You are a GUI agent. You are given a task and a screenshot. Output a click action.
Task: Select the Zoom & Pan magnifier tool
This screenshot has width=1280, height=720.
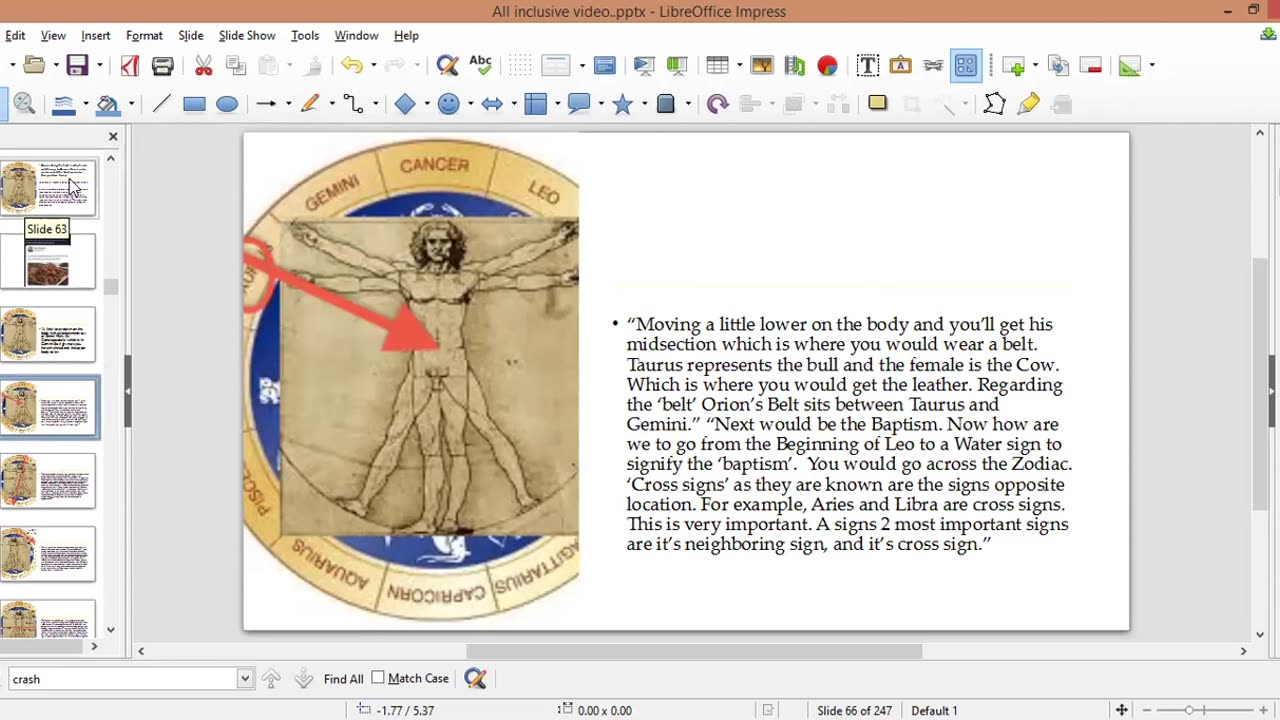(25, 104)
